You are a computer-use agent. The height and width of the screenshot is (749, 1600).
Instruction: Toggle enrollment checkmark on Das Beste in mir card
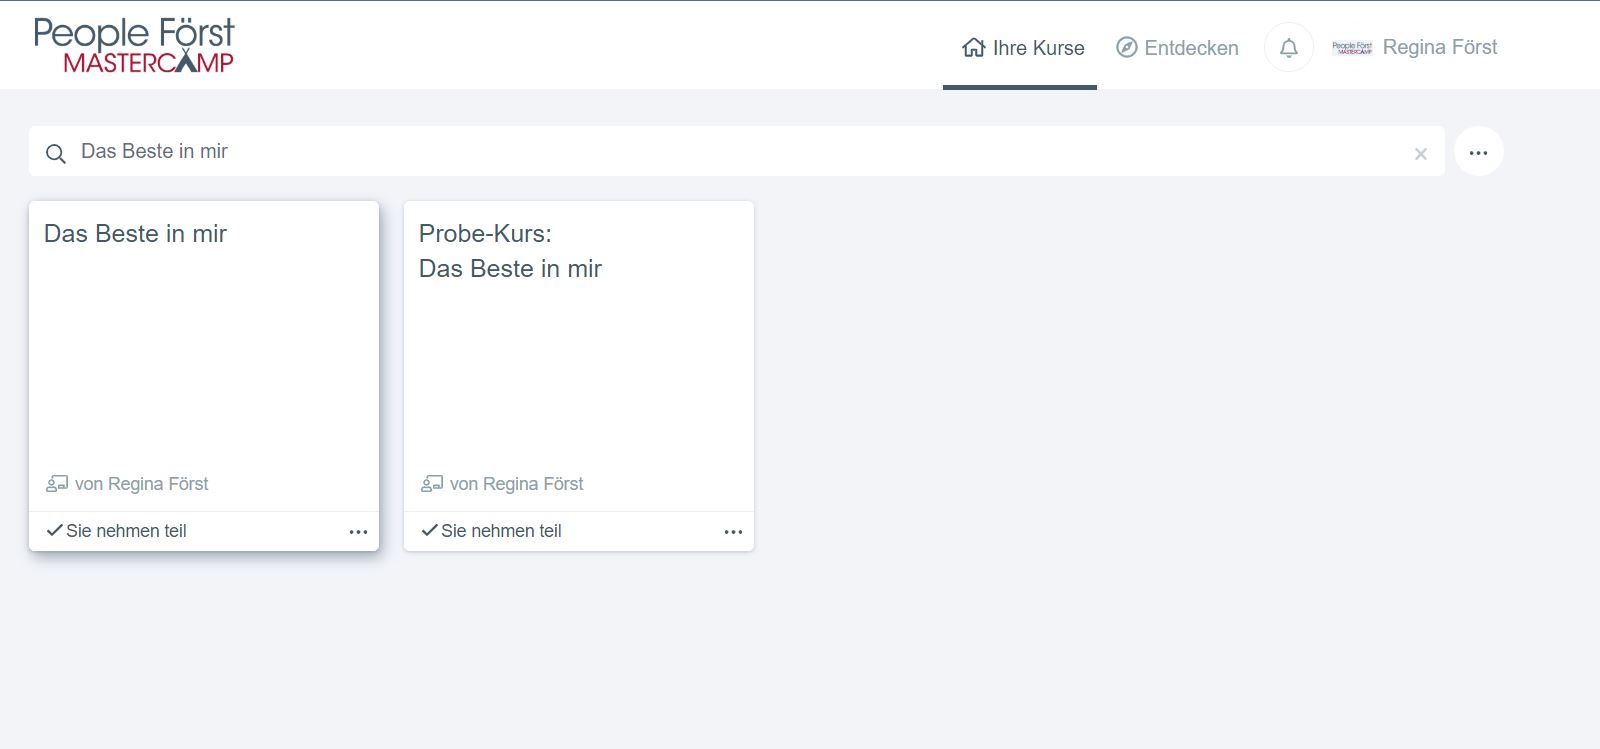[x=55, y=531]
